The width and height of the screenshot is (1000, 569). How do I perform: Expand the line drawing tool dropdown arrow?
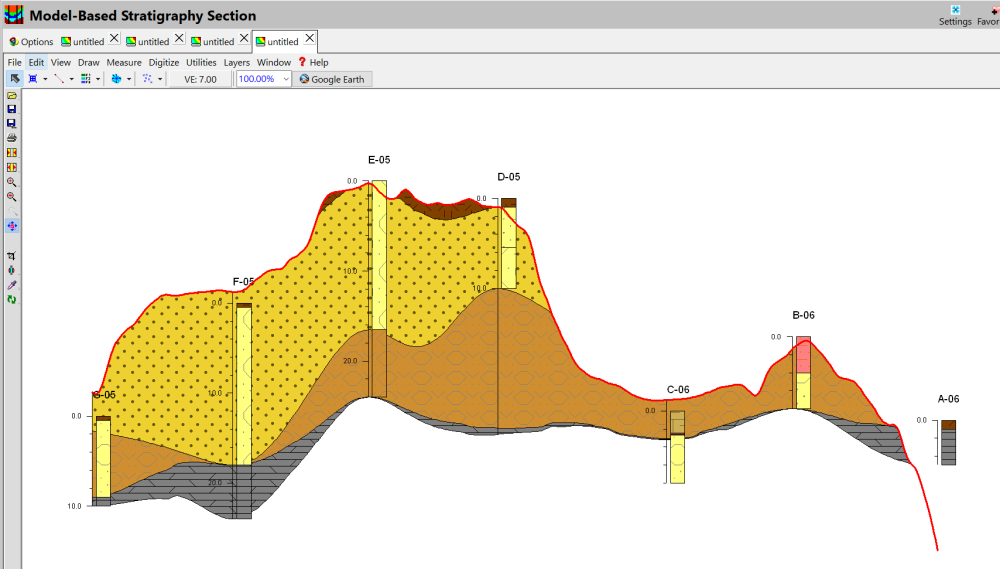pyautogui.click(x=73, y=79)
